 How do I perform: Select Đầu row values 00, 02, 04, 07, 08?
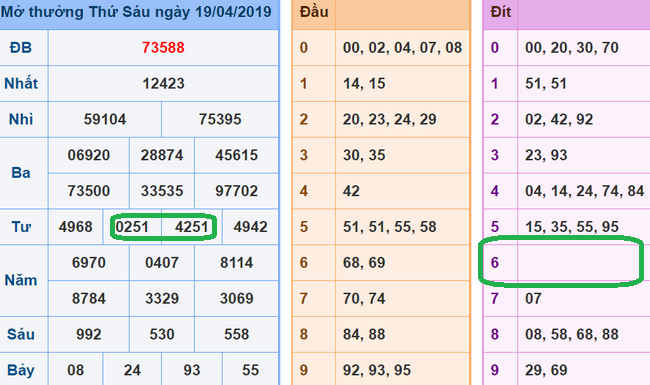click(402, 48)
